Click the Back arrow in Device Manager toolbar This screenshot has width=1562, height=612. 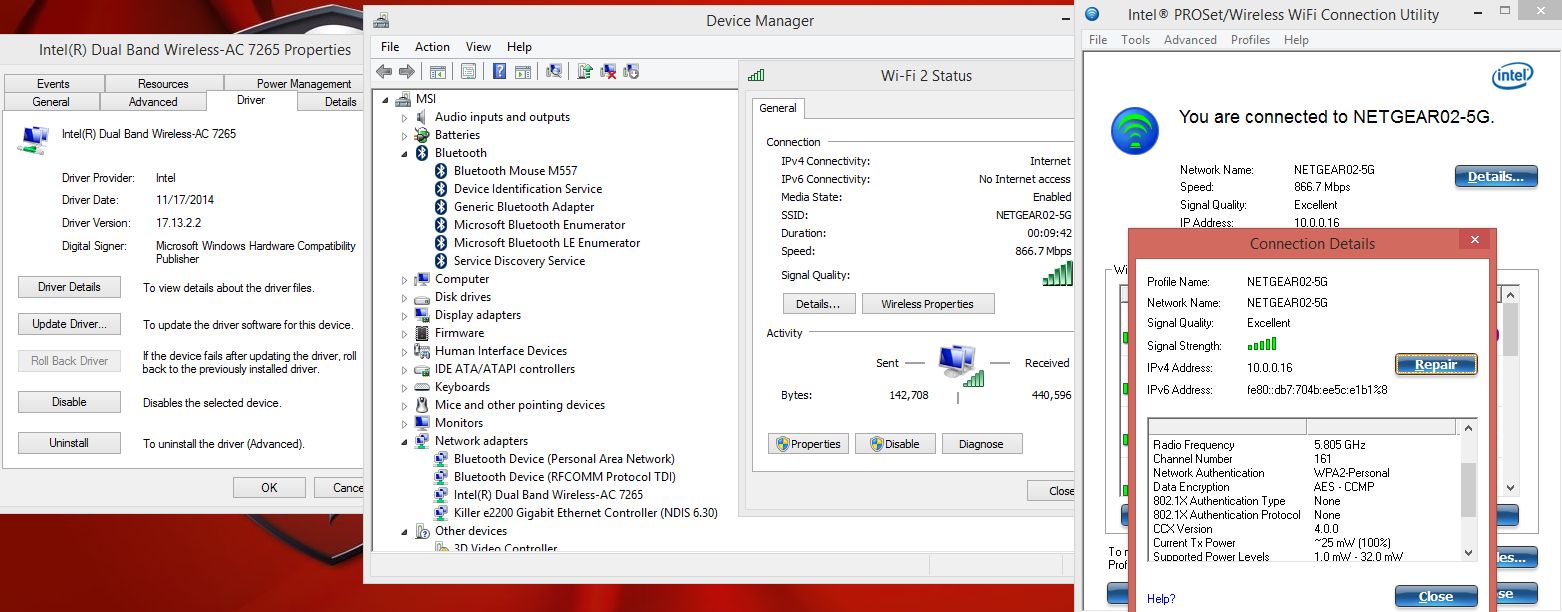(384, 71)
